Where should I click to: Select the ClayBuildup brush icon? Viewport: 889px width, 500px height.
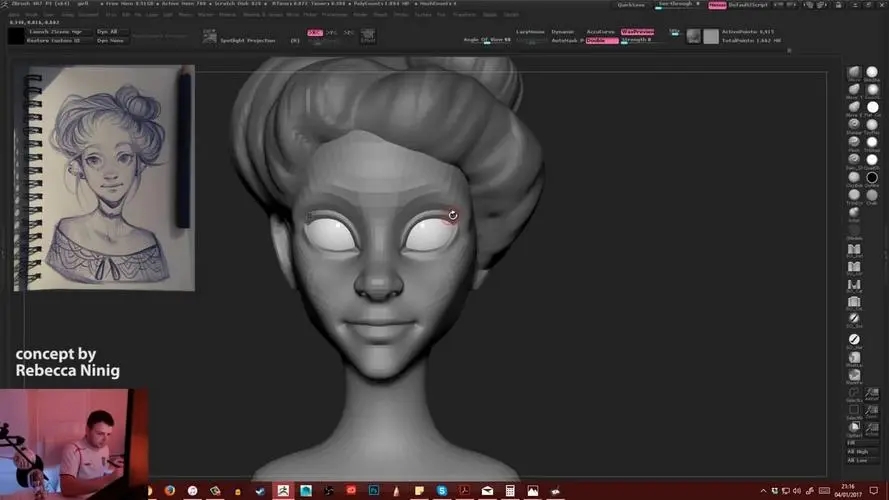[x=854, y=177]
